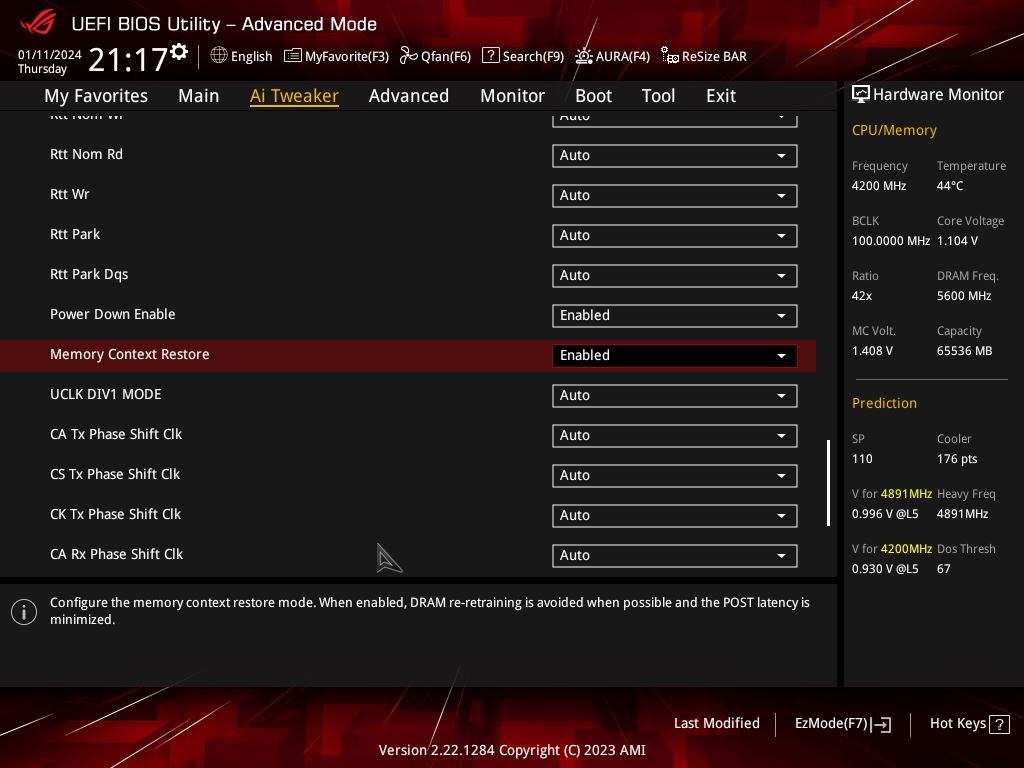Click the 1.104 V core voltage value
Screen dimensions: 1024x768
point(957,240)
